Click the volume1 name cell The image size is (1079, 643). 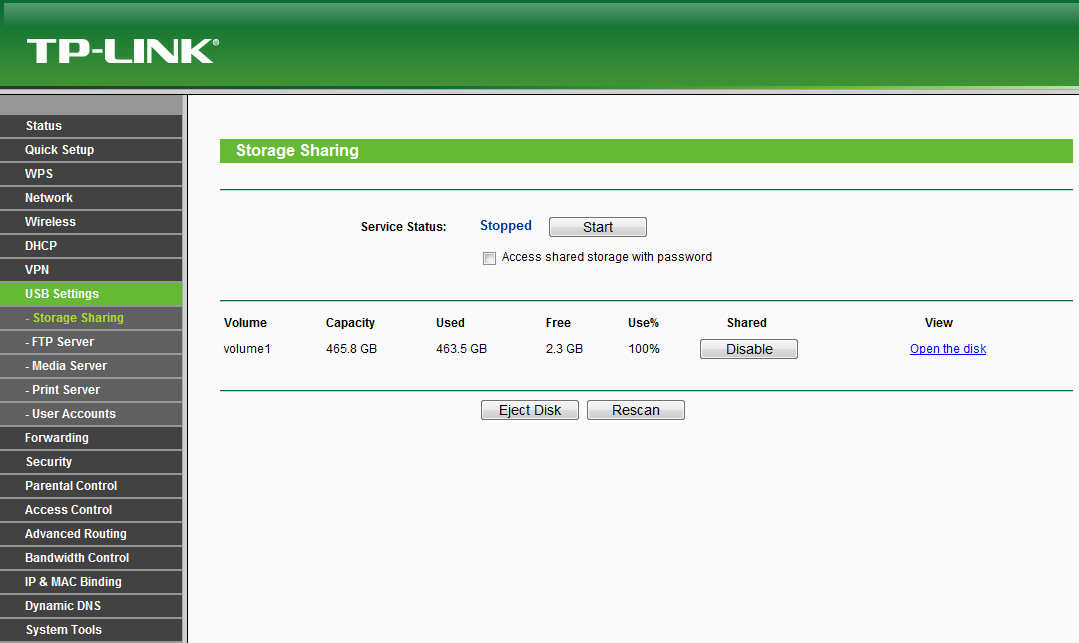(x=247, y=349)
